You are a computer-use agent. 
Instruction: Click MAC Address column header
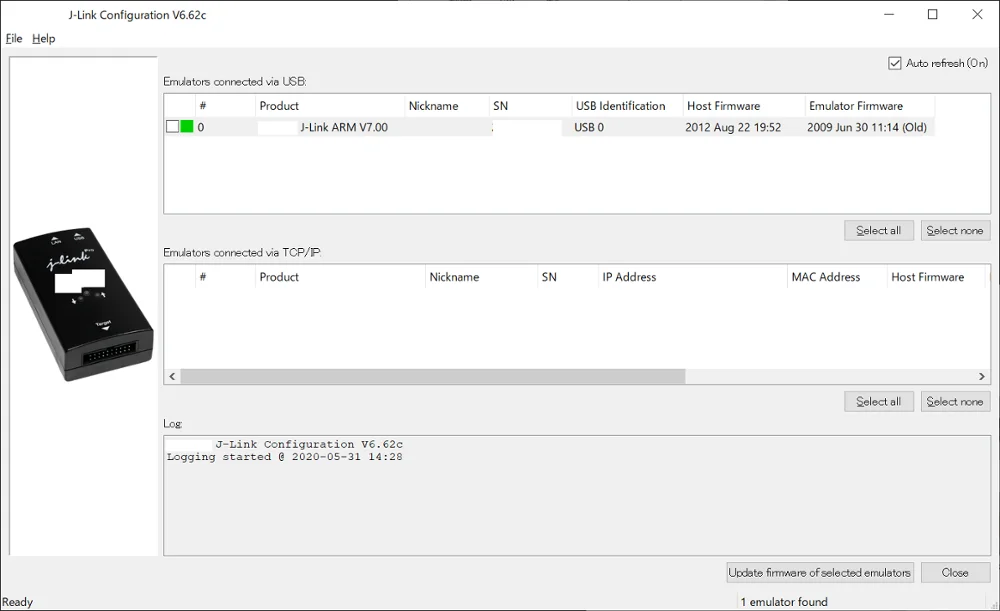click(837, 277)
